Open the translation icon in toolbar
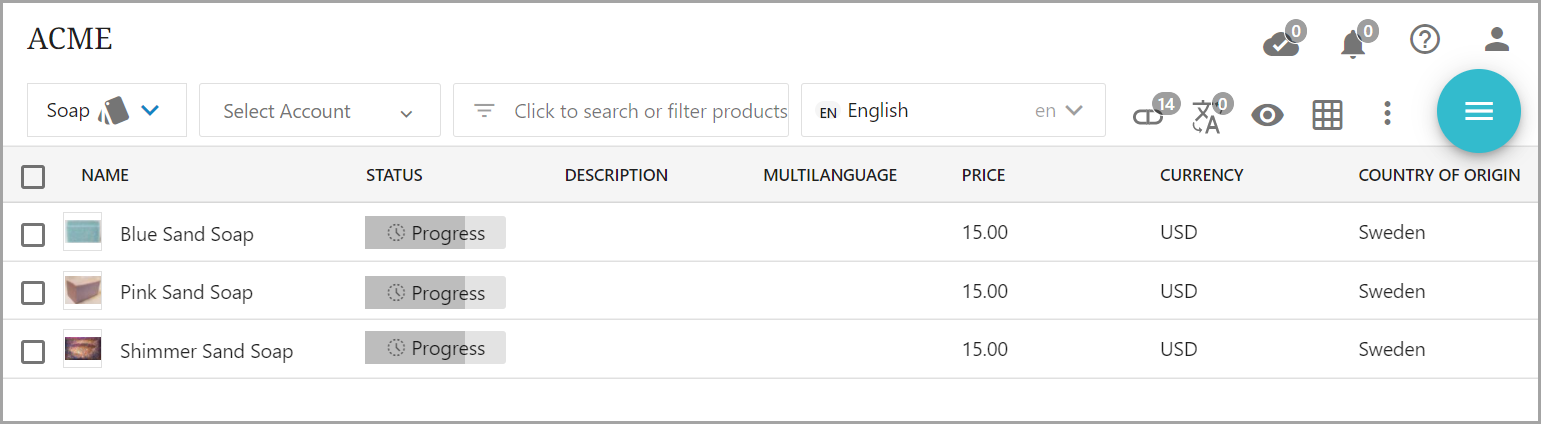 [1207, 116]
